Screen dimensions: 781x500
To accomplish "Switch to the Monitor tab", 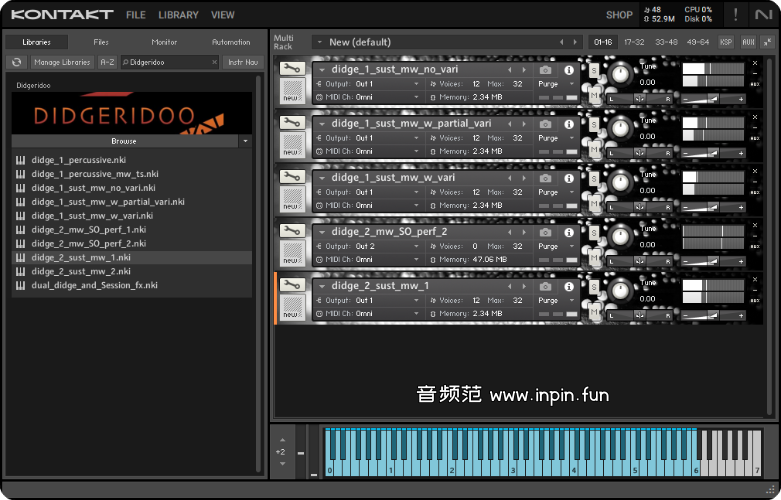I will point(164,42).
